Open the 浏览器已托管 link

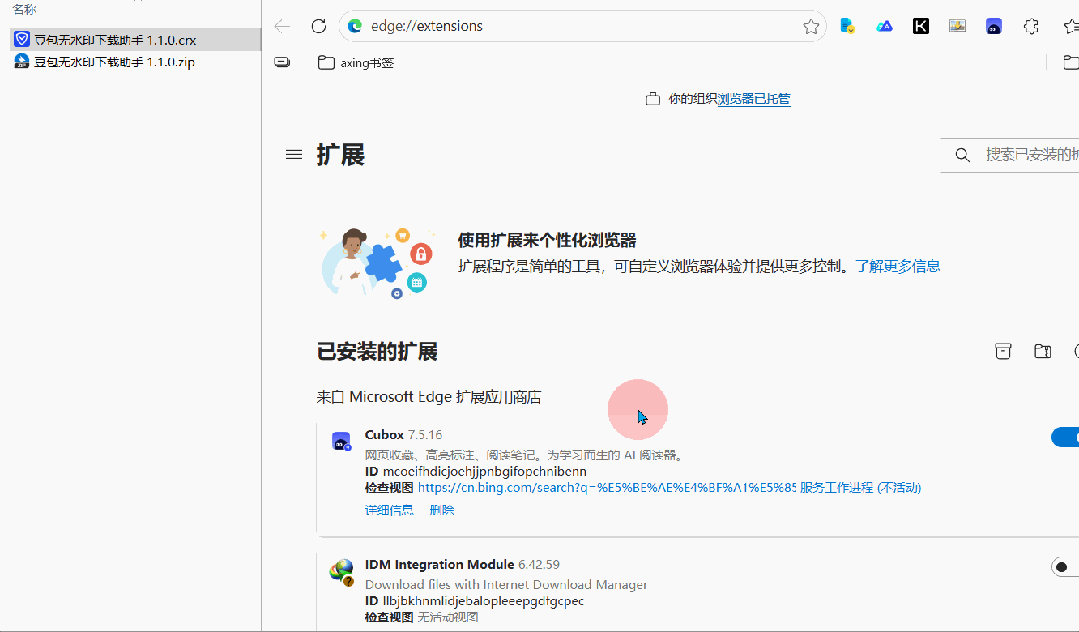tap(754, 99)
